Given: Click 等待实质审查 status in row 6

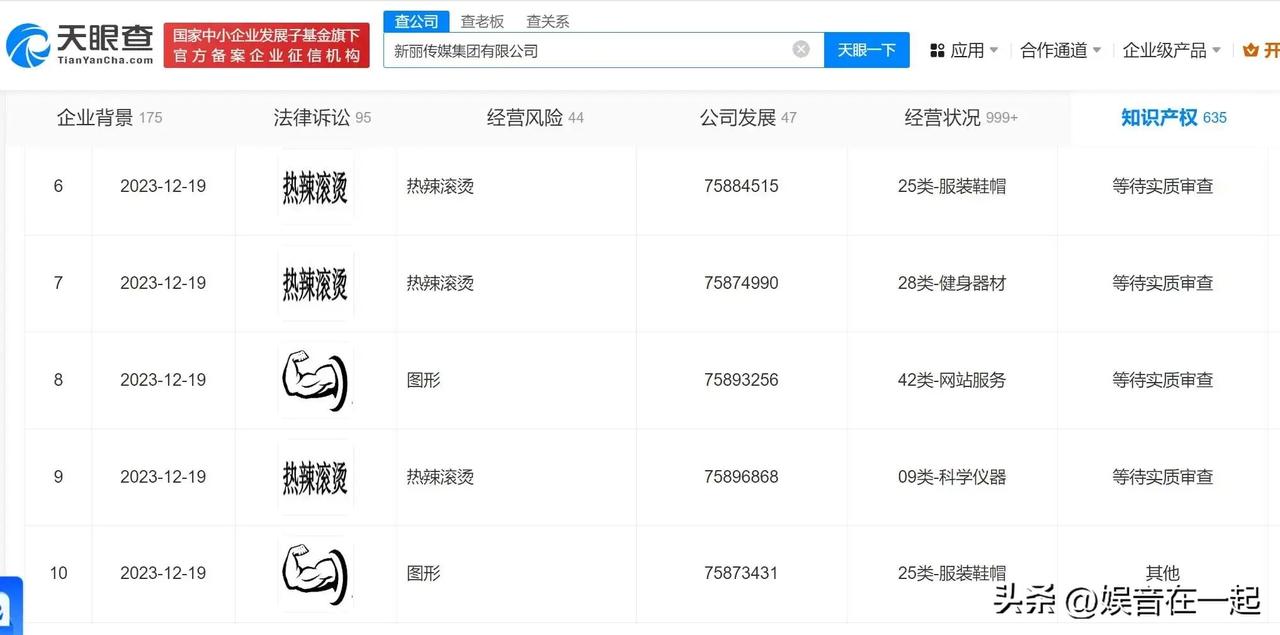Looking at the screenshot, I should pos(1163,186).
